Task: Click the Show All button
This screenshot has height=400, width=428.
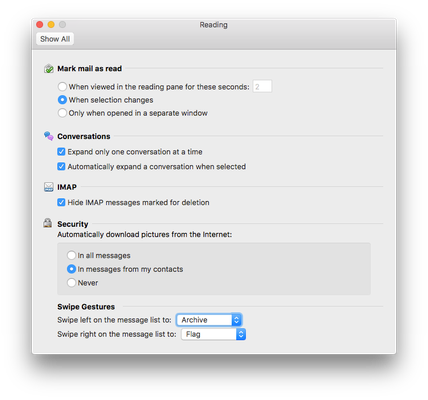Action: point(55,39)
